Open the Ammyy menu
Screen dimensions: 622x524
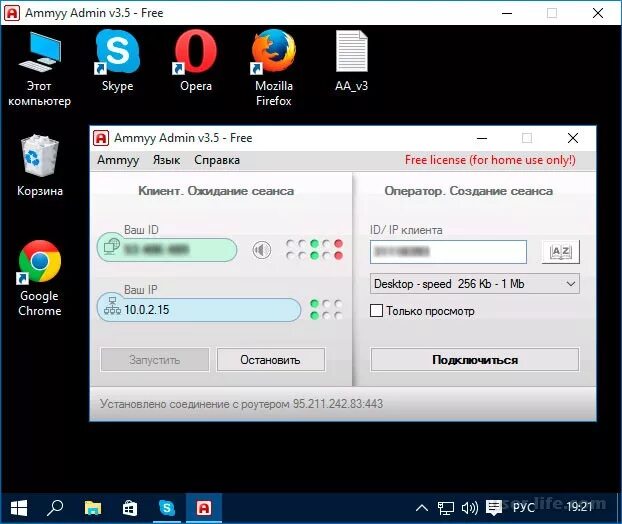tap(118, 160)
